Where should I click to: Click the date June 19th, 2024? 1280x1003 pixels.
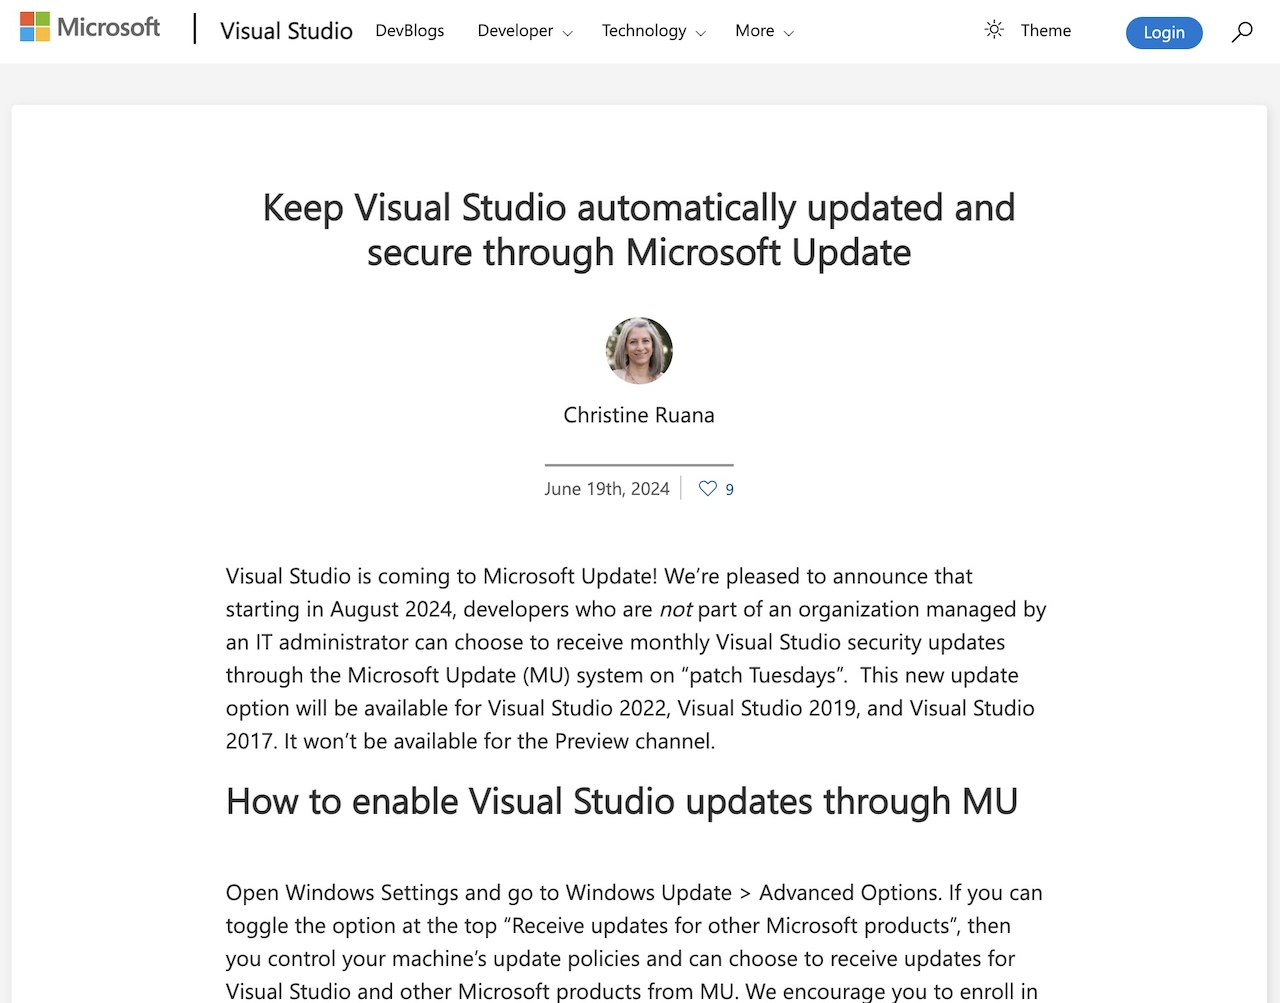point(607,489)
